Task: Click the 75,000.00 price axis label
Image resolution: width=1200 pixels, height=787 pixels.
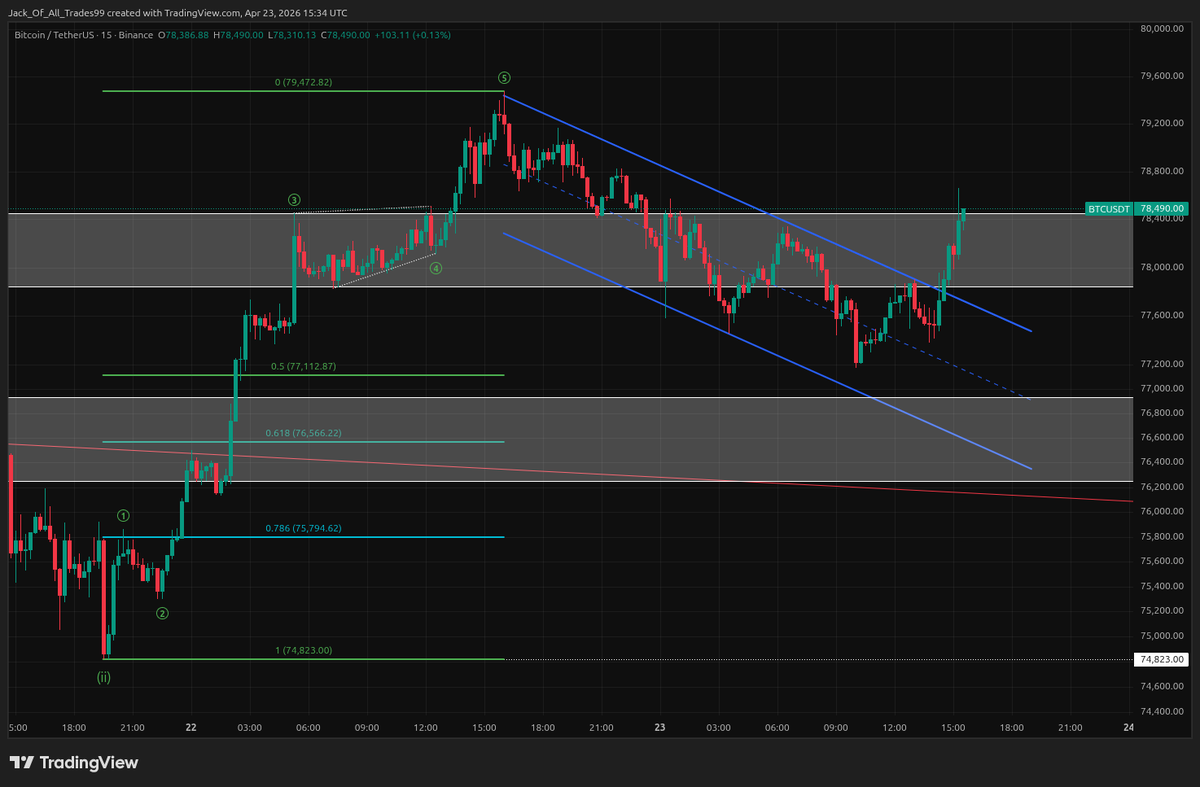Action: 1163,636
